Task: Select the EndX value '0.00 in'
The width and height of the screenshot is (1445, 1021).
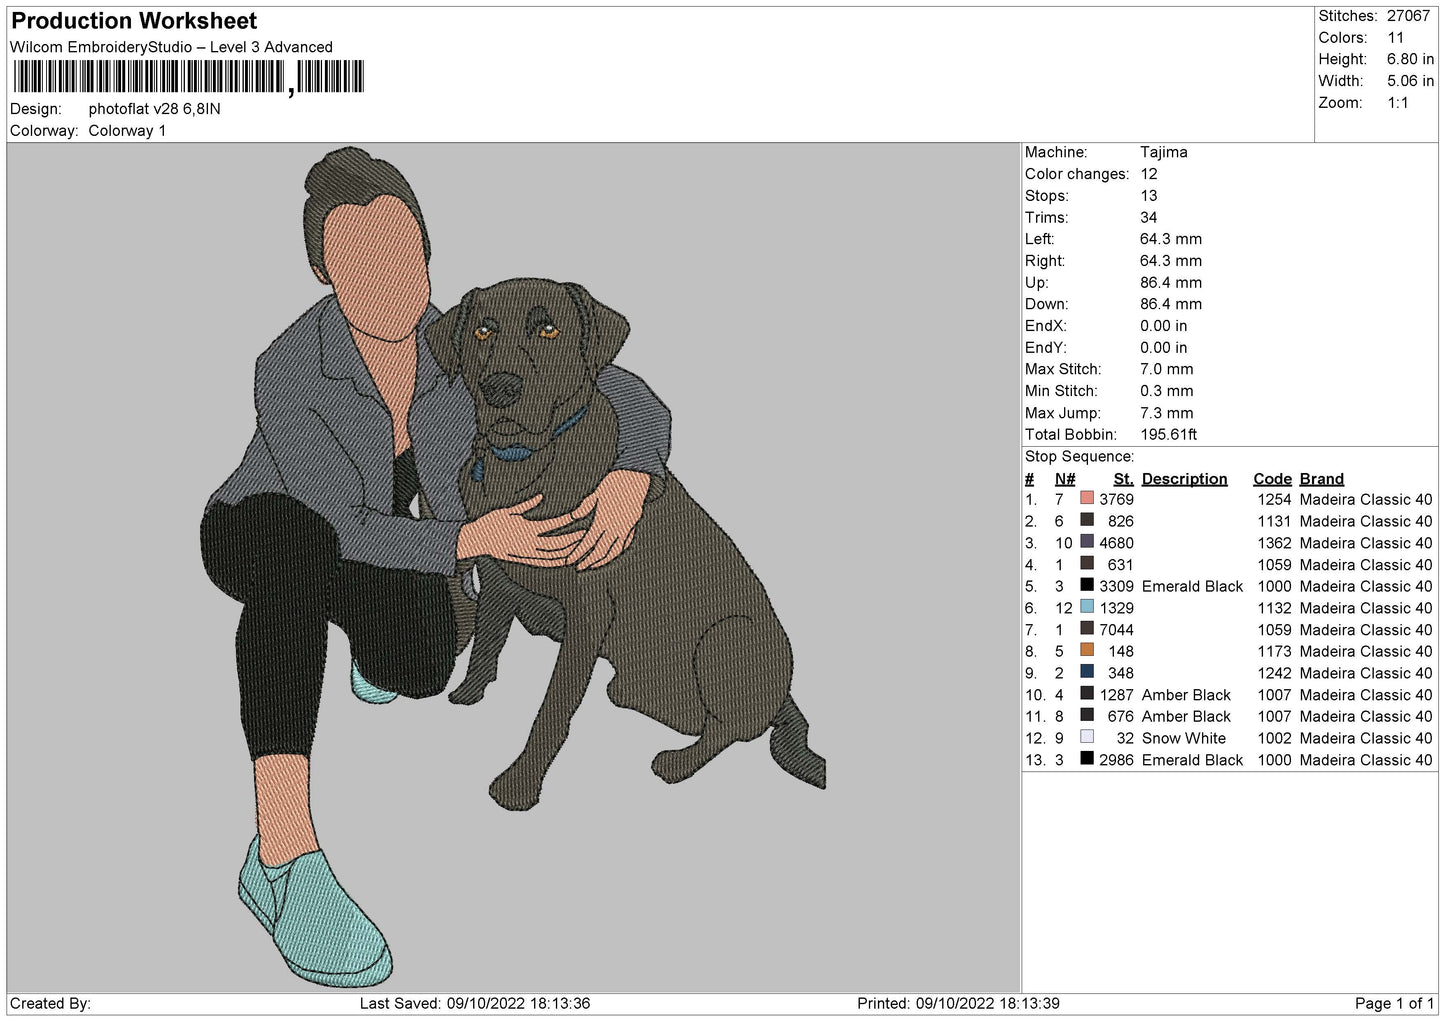Action: point(1164,326)
